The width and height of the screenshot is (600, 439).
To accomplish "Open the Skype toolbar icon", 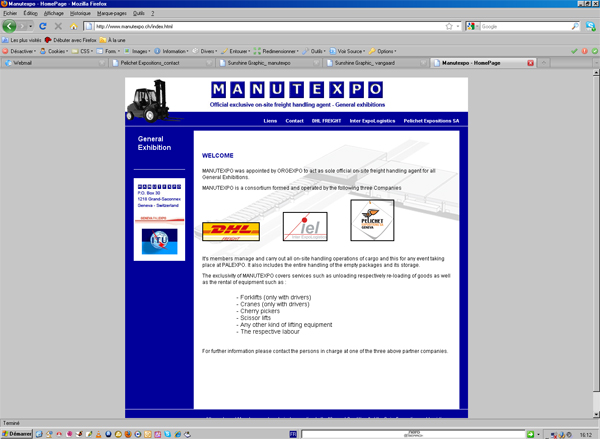I will click(x=590, y=26).
